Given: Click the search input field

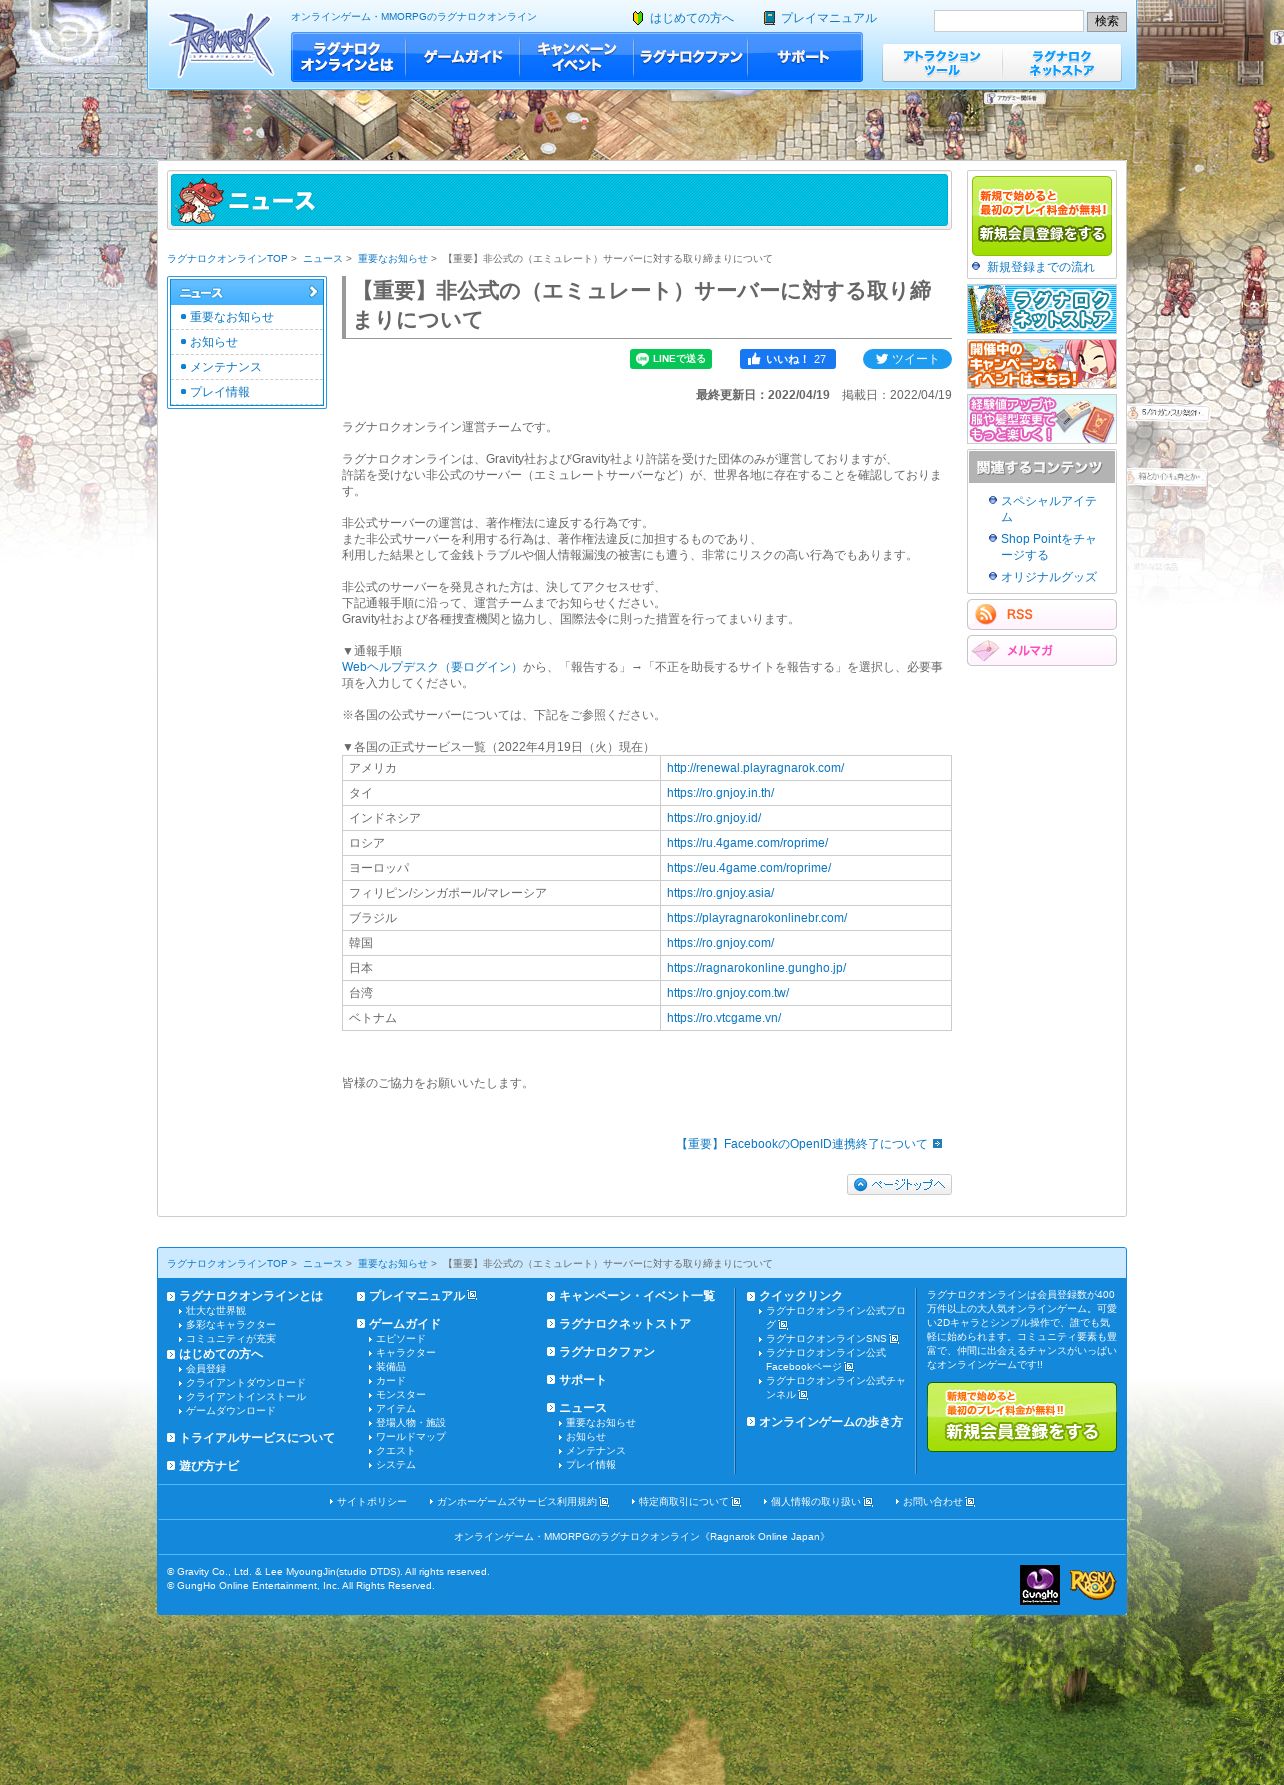Looking at the screenshot, I should coord(1008,21).
